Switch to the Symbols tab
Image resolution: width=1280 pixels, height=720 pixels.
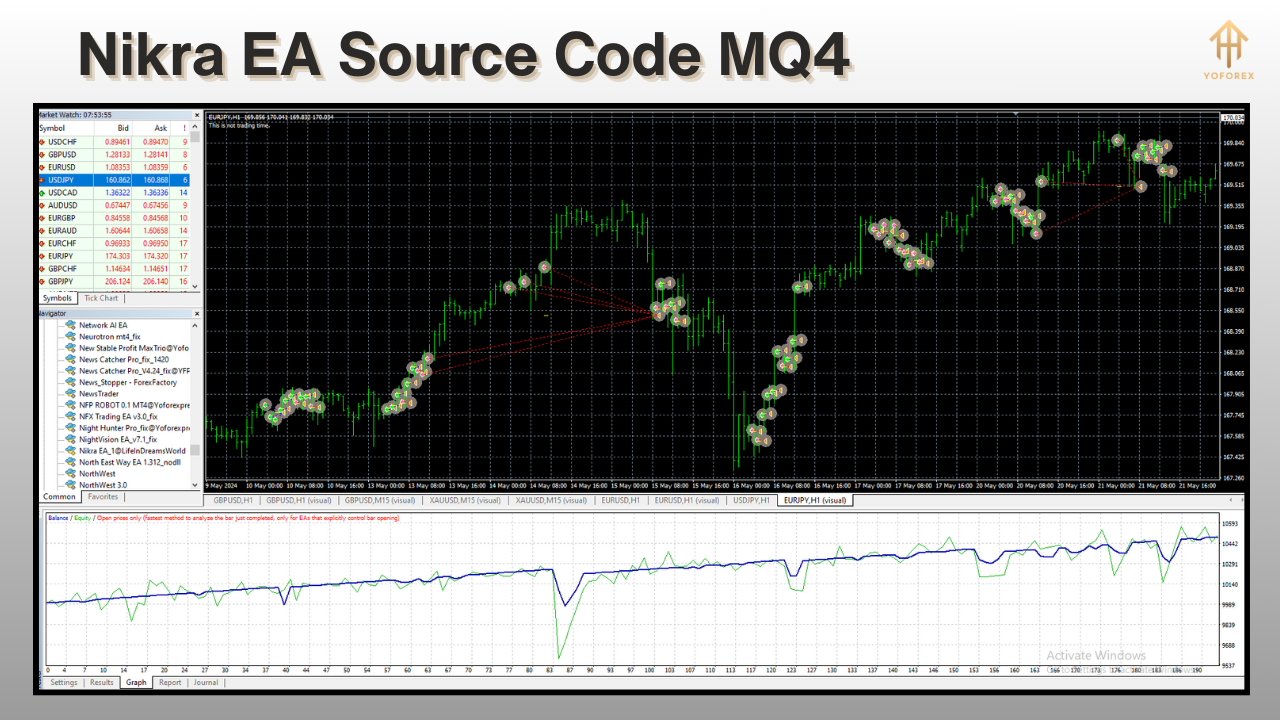pos(57,298)
